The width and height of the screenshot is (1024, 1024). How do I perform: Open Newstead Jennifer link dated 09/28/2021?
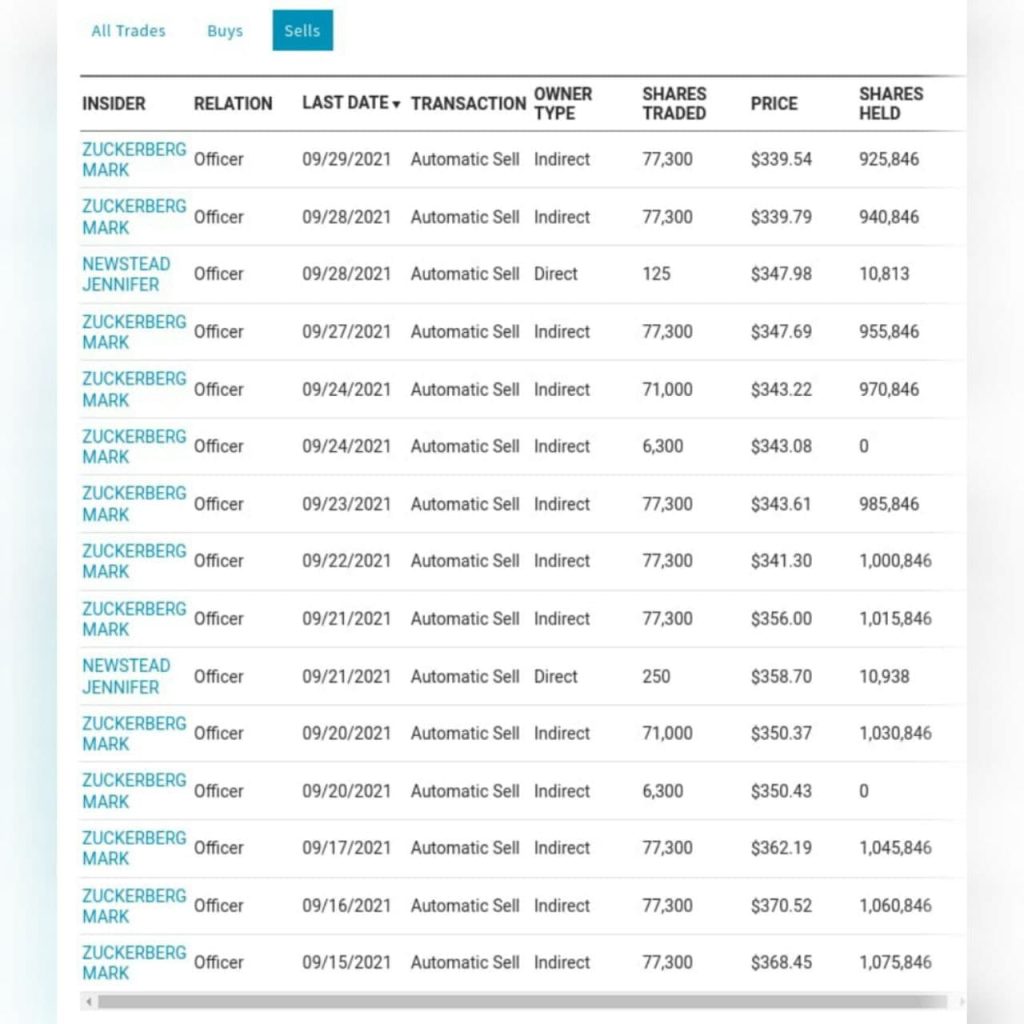pyautogui.click(x=126, y=274)
